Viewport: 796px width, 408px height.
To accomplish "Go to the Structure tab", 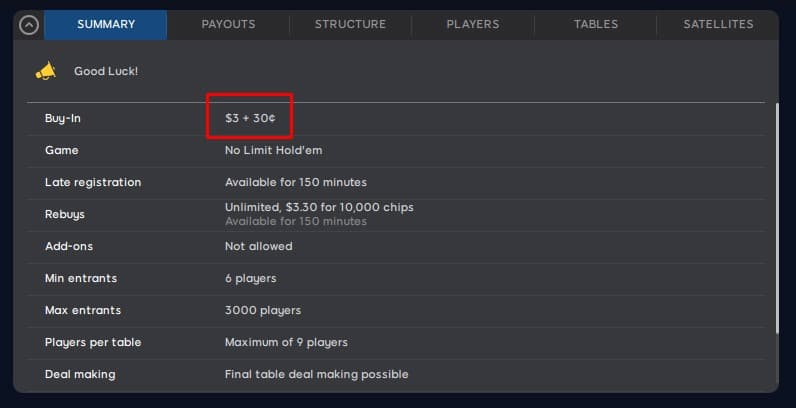I will (x=350, y=25).
